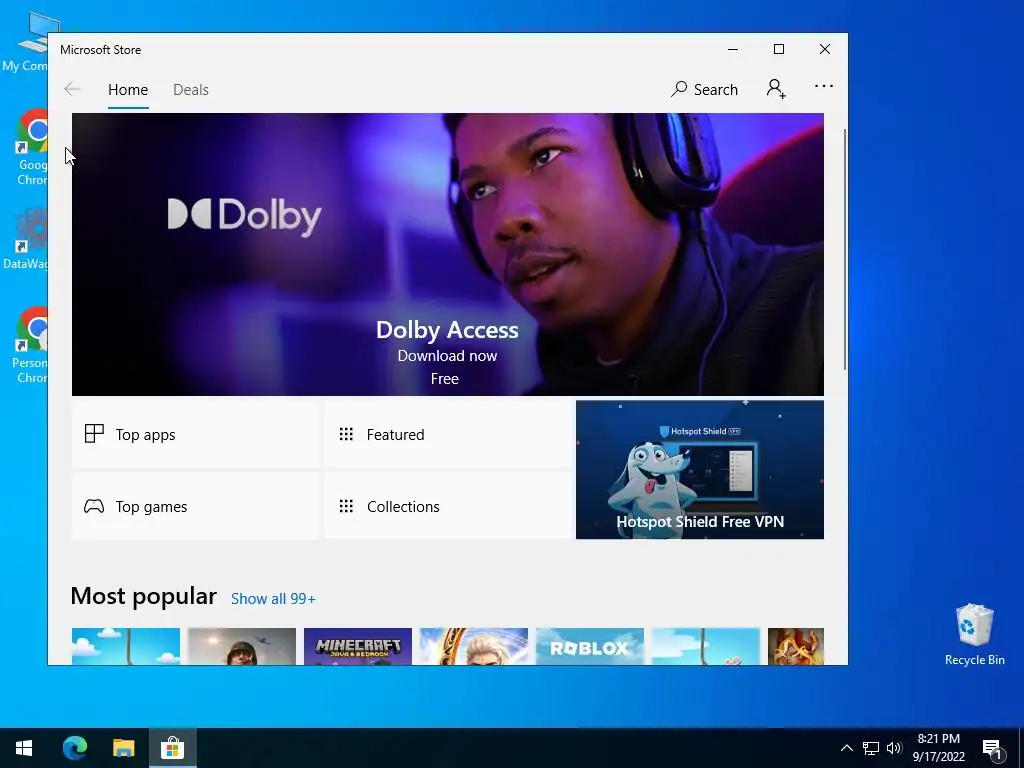Click the network icon in system tray
1024x768 pixels.
pos(871,748)
